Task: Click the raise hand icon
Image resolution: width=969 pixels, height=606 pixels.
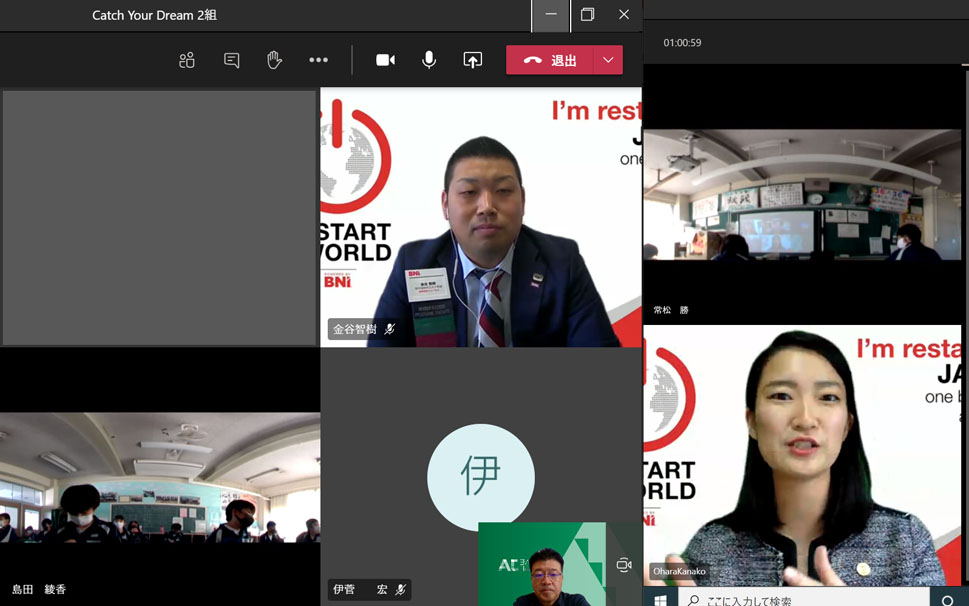Action: pos(274,60)
